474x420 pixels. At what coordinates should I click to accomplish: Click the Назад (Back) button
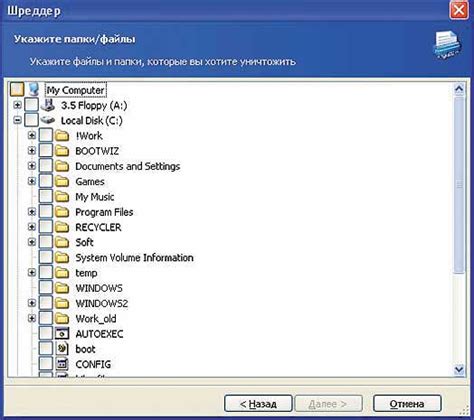point(258,404)
